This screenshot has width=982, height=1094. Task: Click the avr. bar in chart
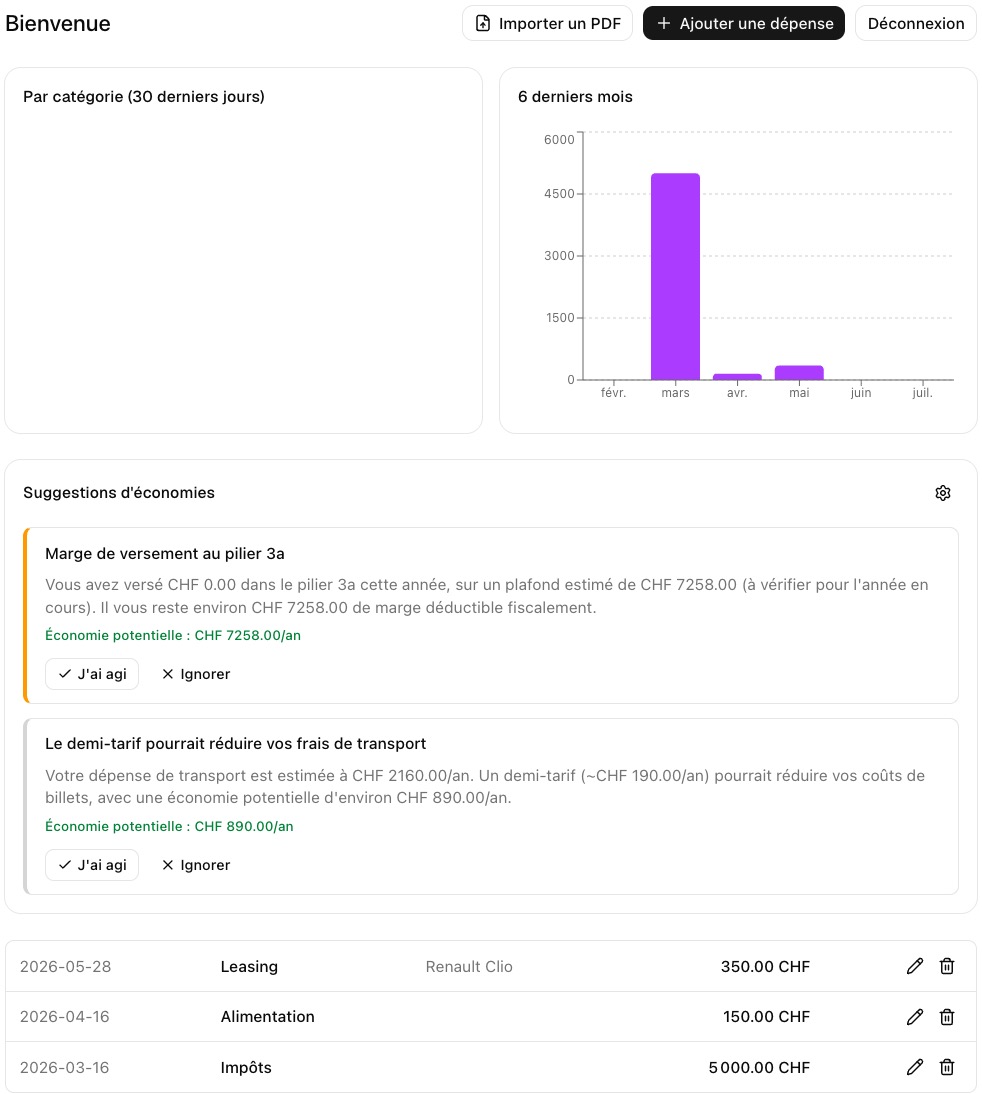[737, 377]
